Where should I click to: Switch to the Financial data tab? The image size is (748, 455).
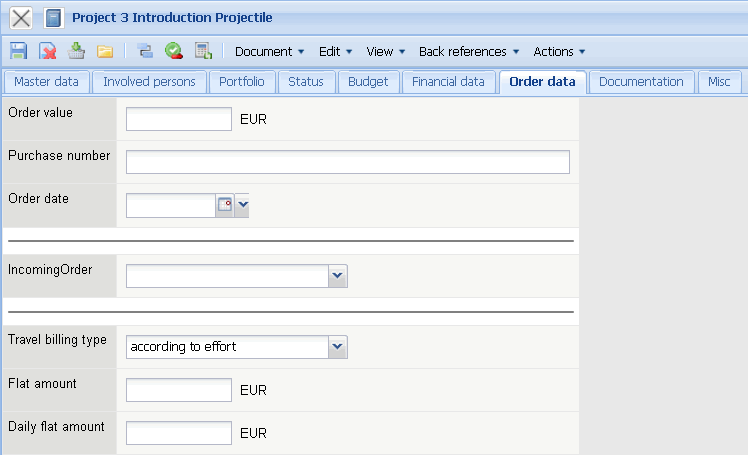pos(448,82)
